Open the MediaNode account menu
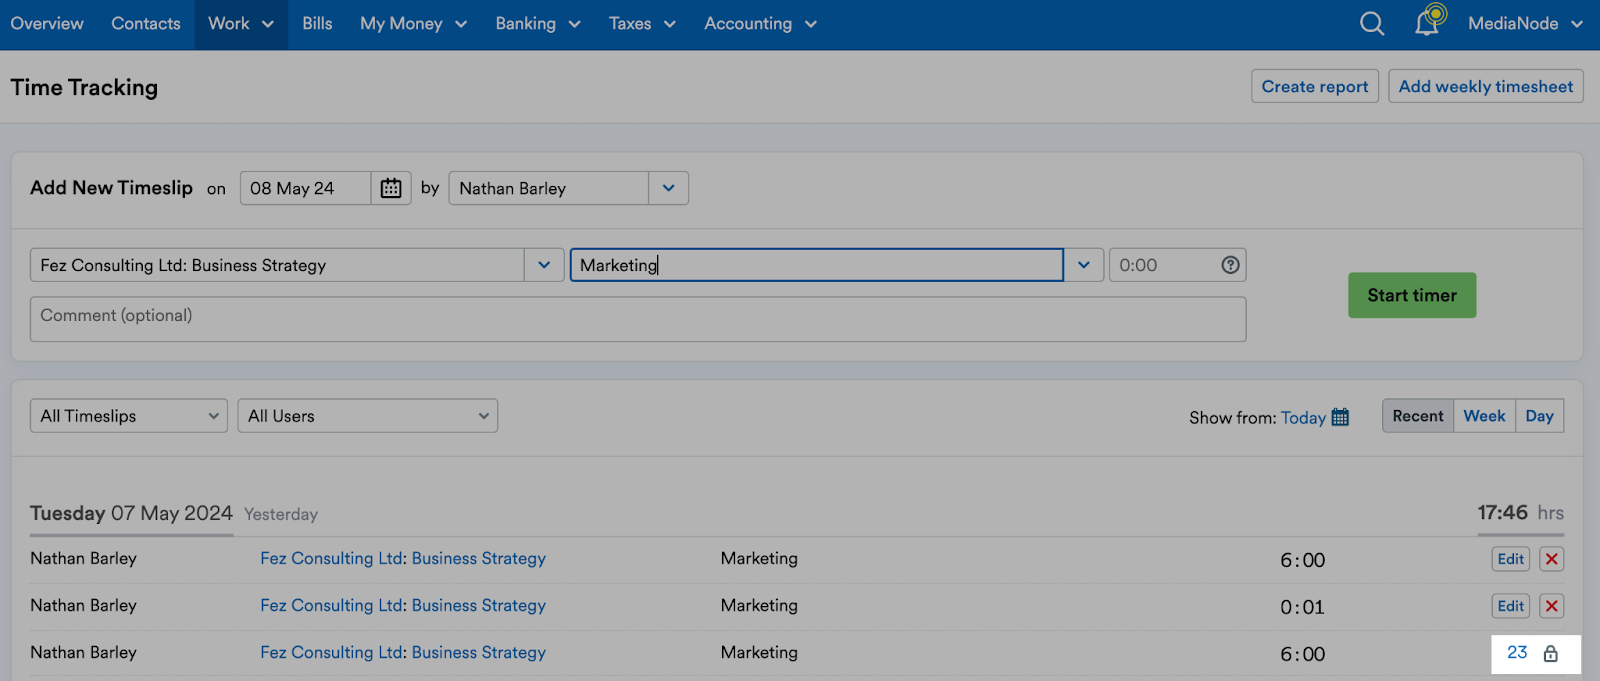Image resolution: width=1600 pixels, height=681 pixels. point(1525,23)
